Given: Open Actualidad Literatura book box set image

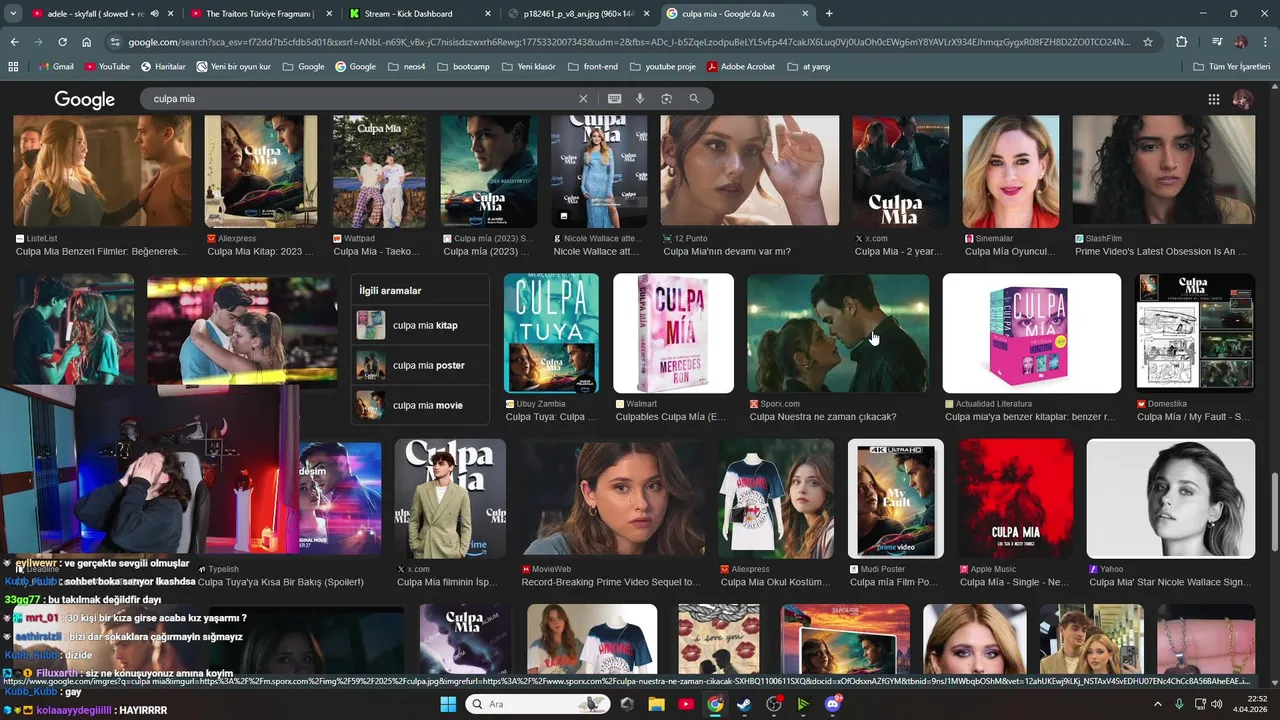Looking at the screenshot, I should click(x=1032, y=333).
